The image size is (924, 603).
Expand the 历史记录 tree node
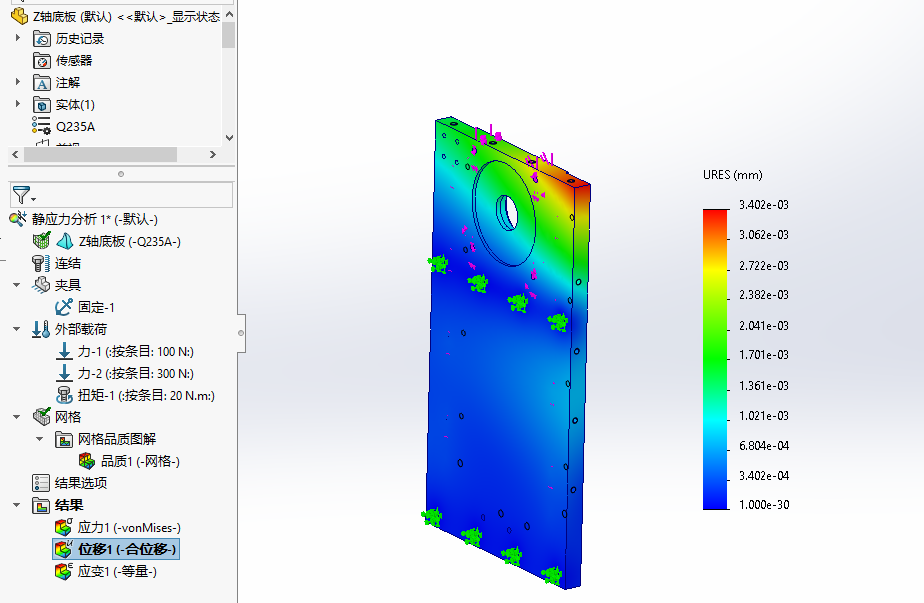click(17, 38)
